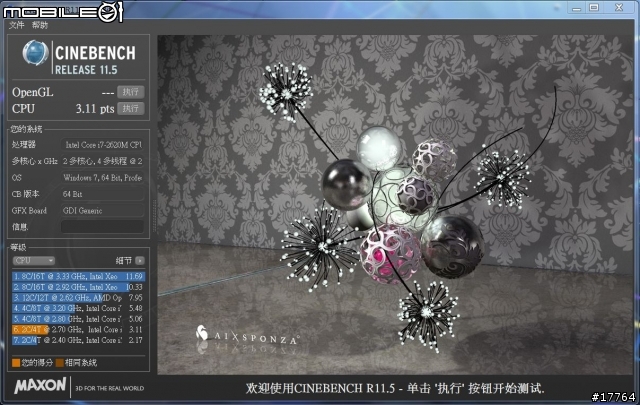This screenshot has height=405, width=640.
Task: Run the CPU test with 执行
Action: pyautogui.click(x=131, y=108)
